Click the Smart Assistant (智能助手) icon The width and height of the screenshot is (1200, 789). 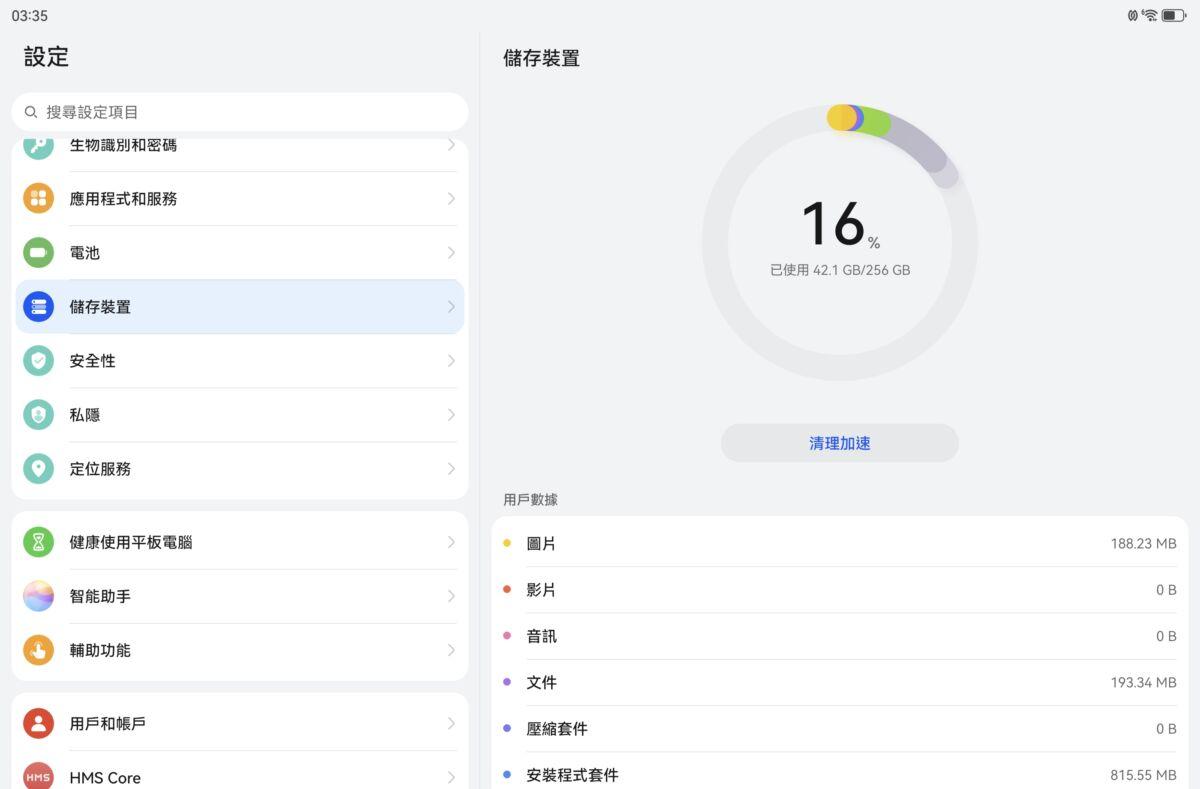(x=38, y=596)
